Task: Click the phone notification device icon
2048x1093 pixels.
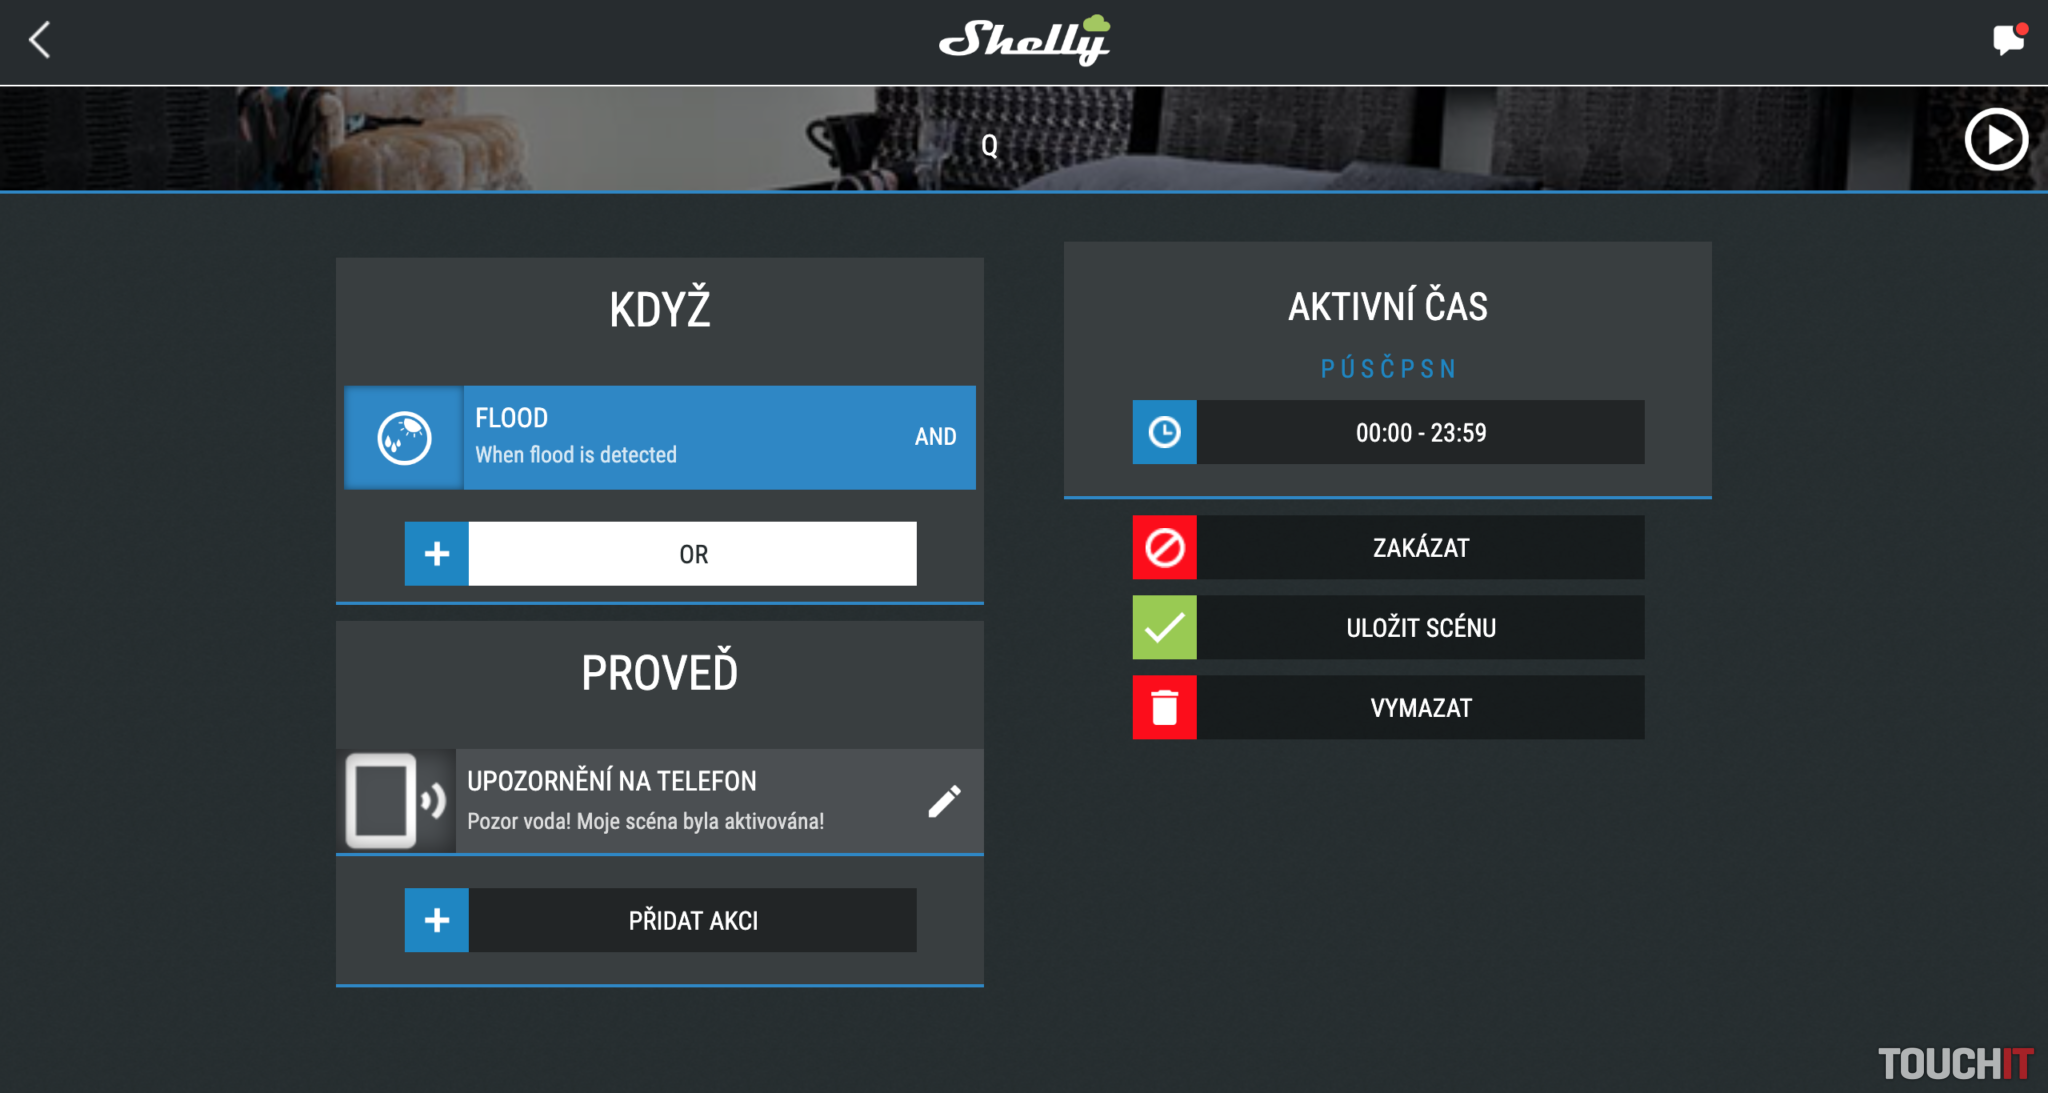Action: (x=396, y=801)
